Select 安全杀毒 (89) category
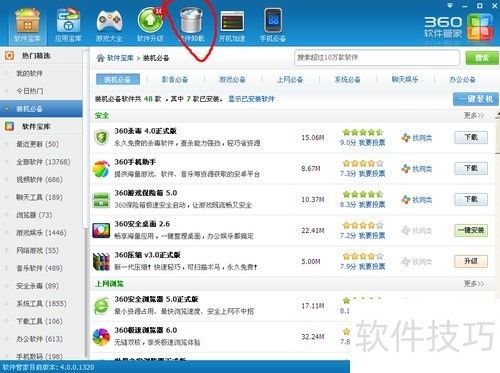Viewport: 500px width, 373px height. 41,286
